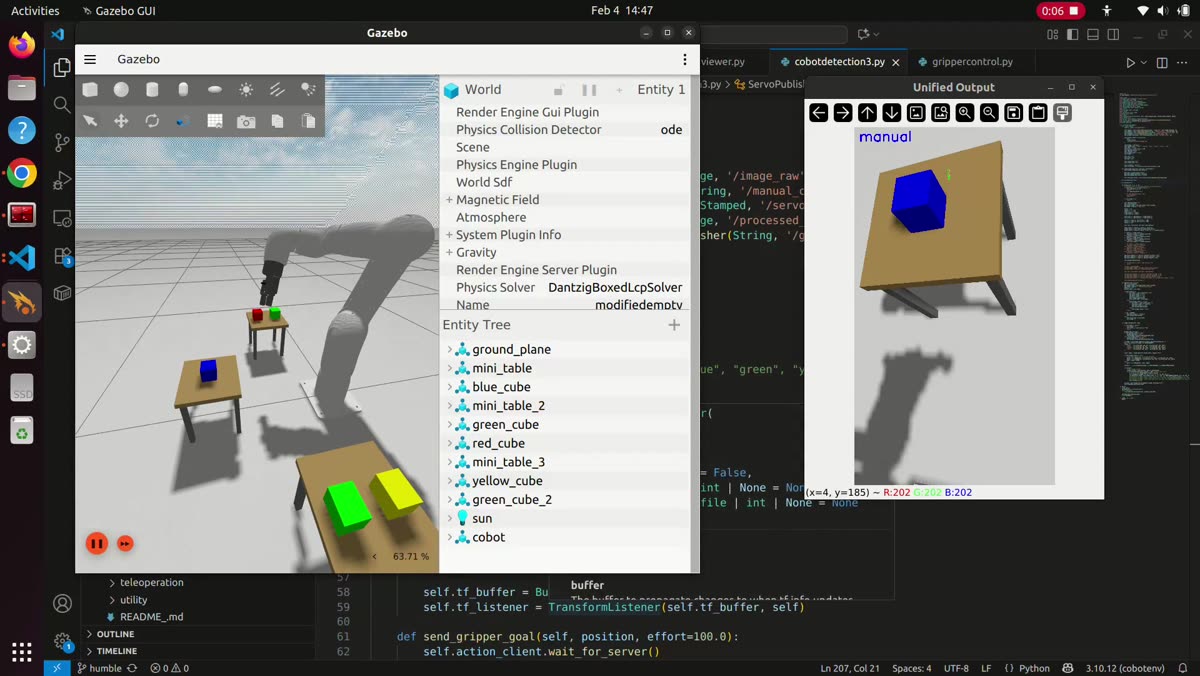Screen dimensions: 1200x676
Task: Insert a capsule shape in Gazebo
Action: [183, 89]
